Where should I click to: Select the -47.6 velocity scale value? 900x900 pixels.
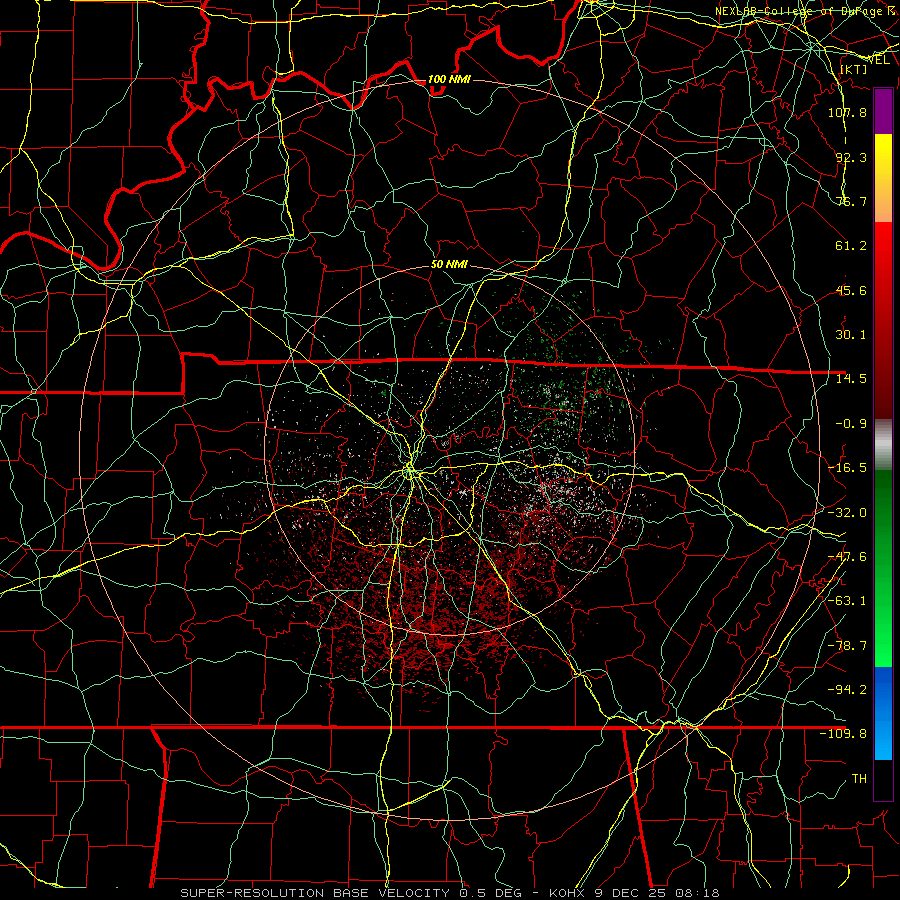click(x=847, y=557)
